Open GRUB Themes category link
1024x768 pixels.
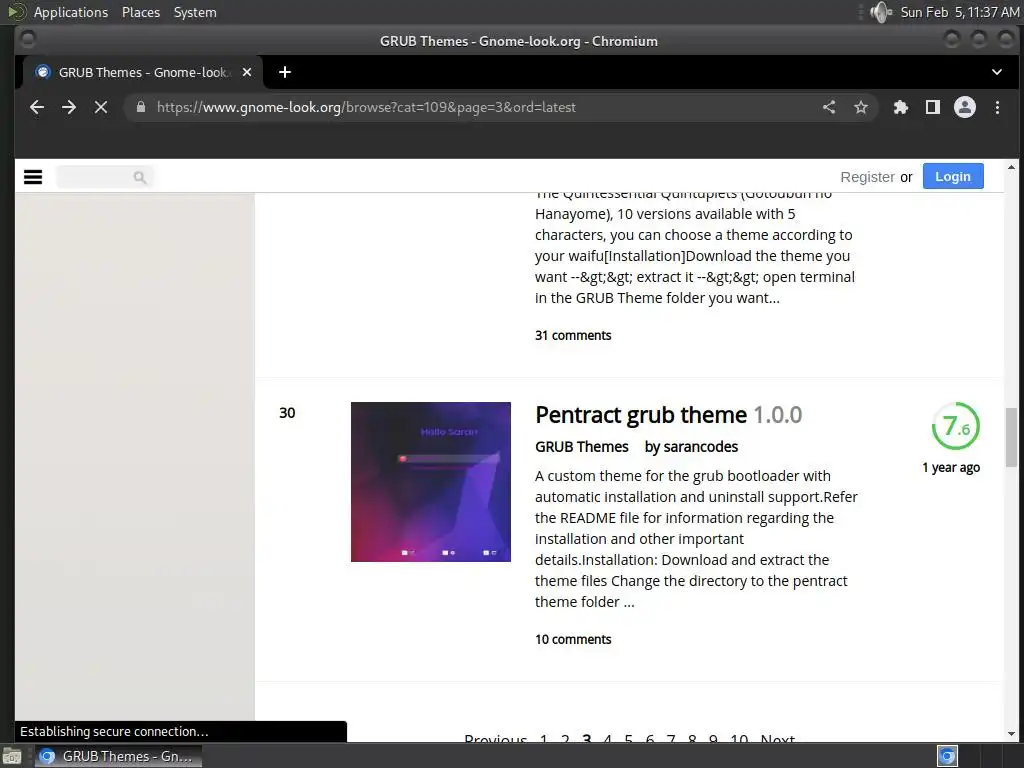pyautogui.click(x=582, y=447)
